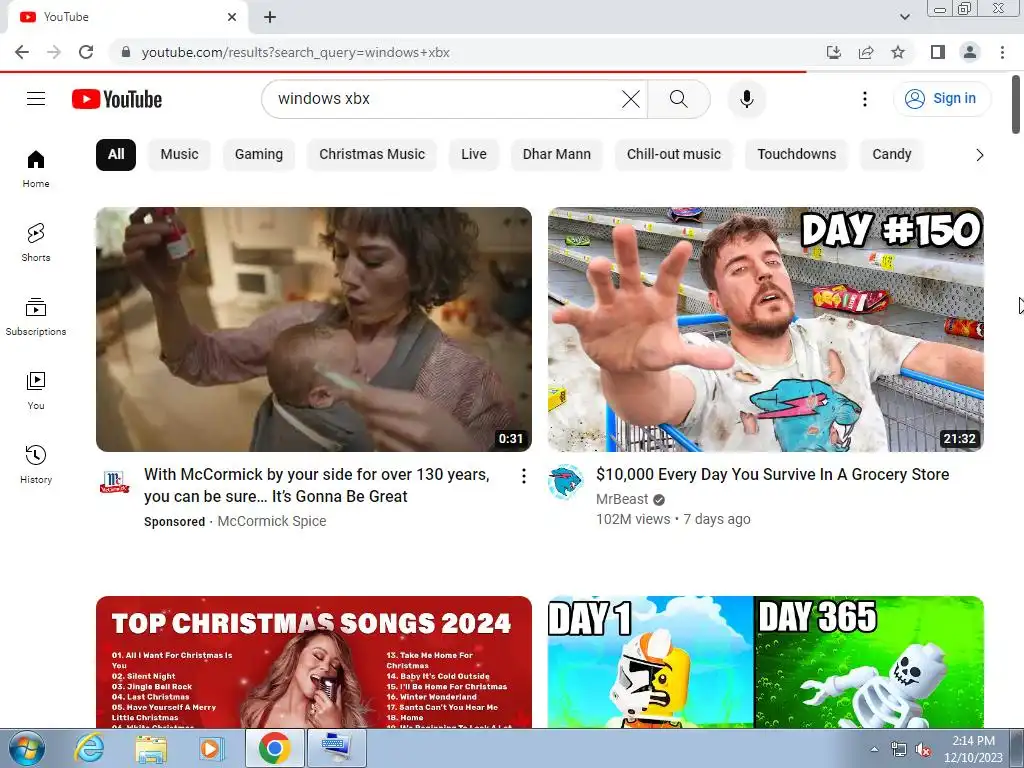Click the magnifier search button
Viewport: 1024px width, 768px height.
(x=679, y=99)
